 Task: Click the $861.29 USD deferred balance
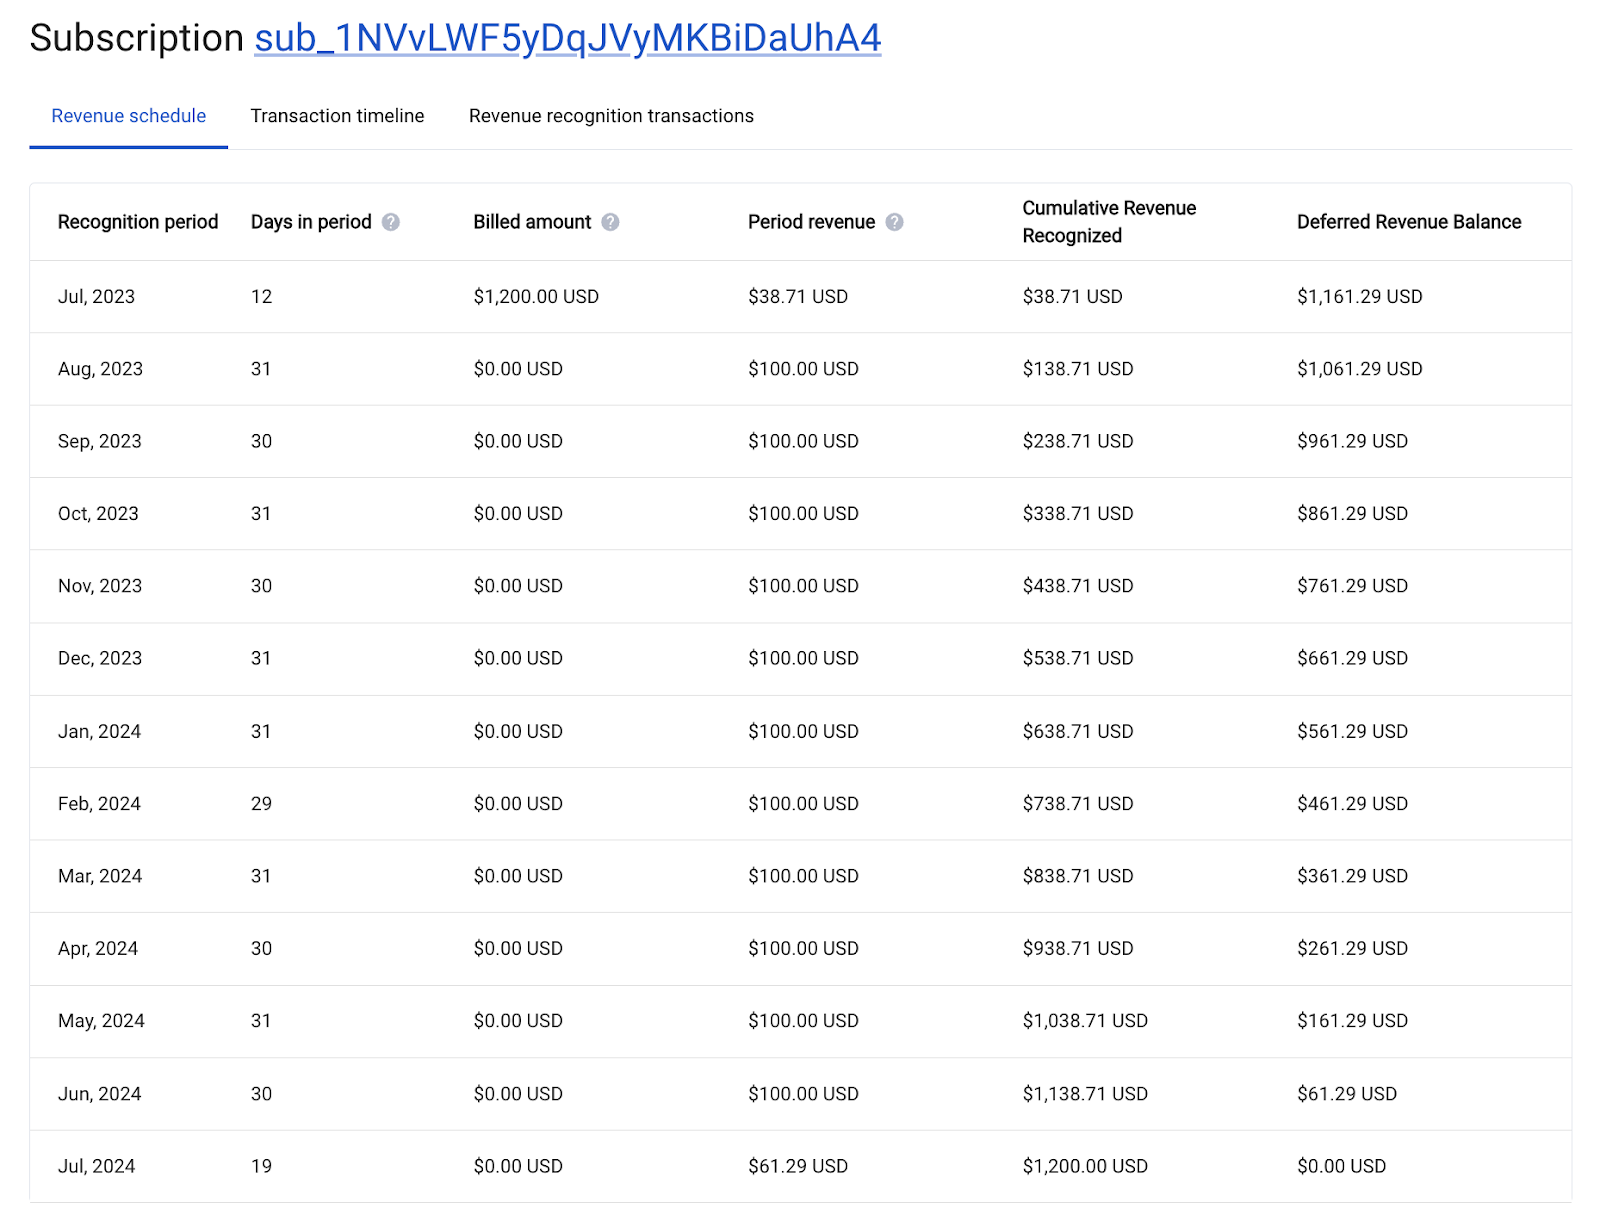click(x=1352, y=513)
